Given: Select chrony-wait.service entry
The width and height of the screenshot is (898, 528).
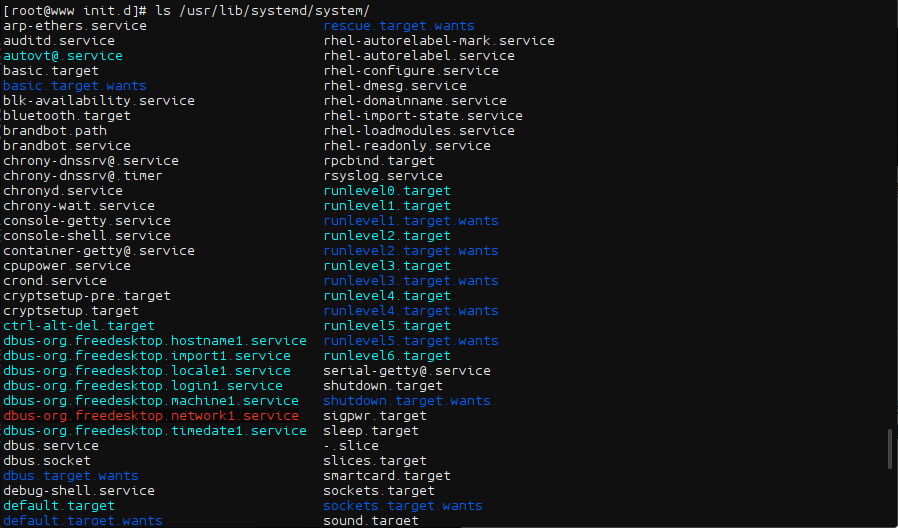Looking at the screenshot, I should [79, 205].
